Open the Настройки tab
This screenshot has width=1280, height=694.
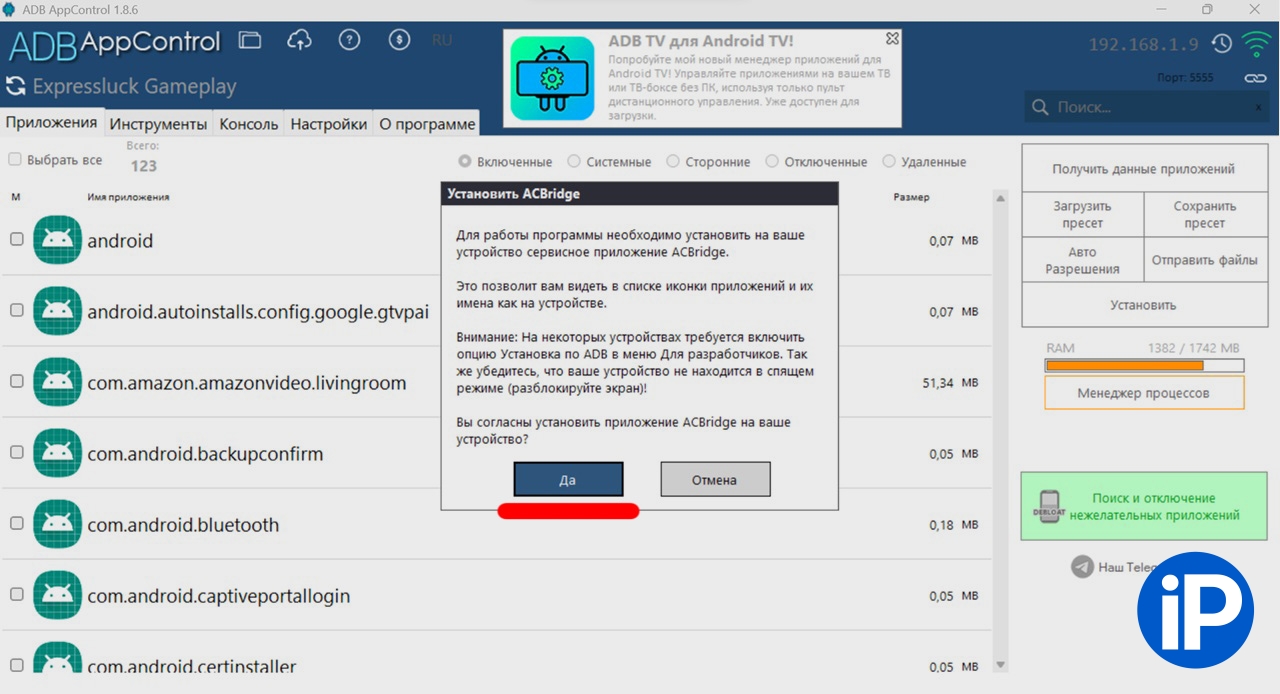329,124
